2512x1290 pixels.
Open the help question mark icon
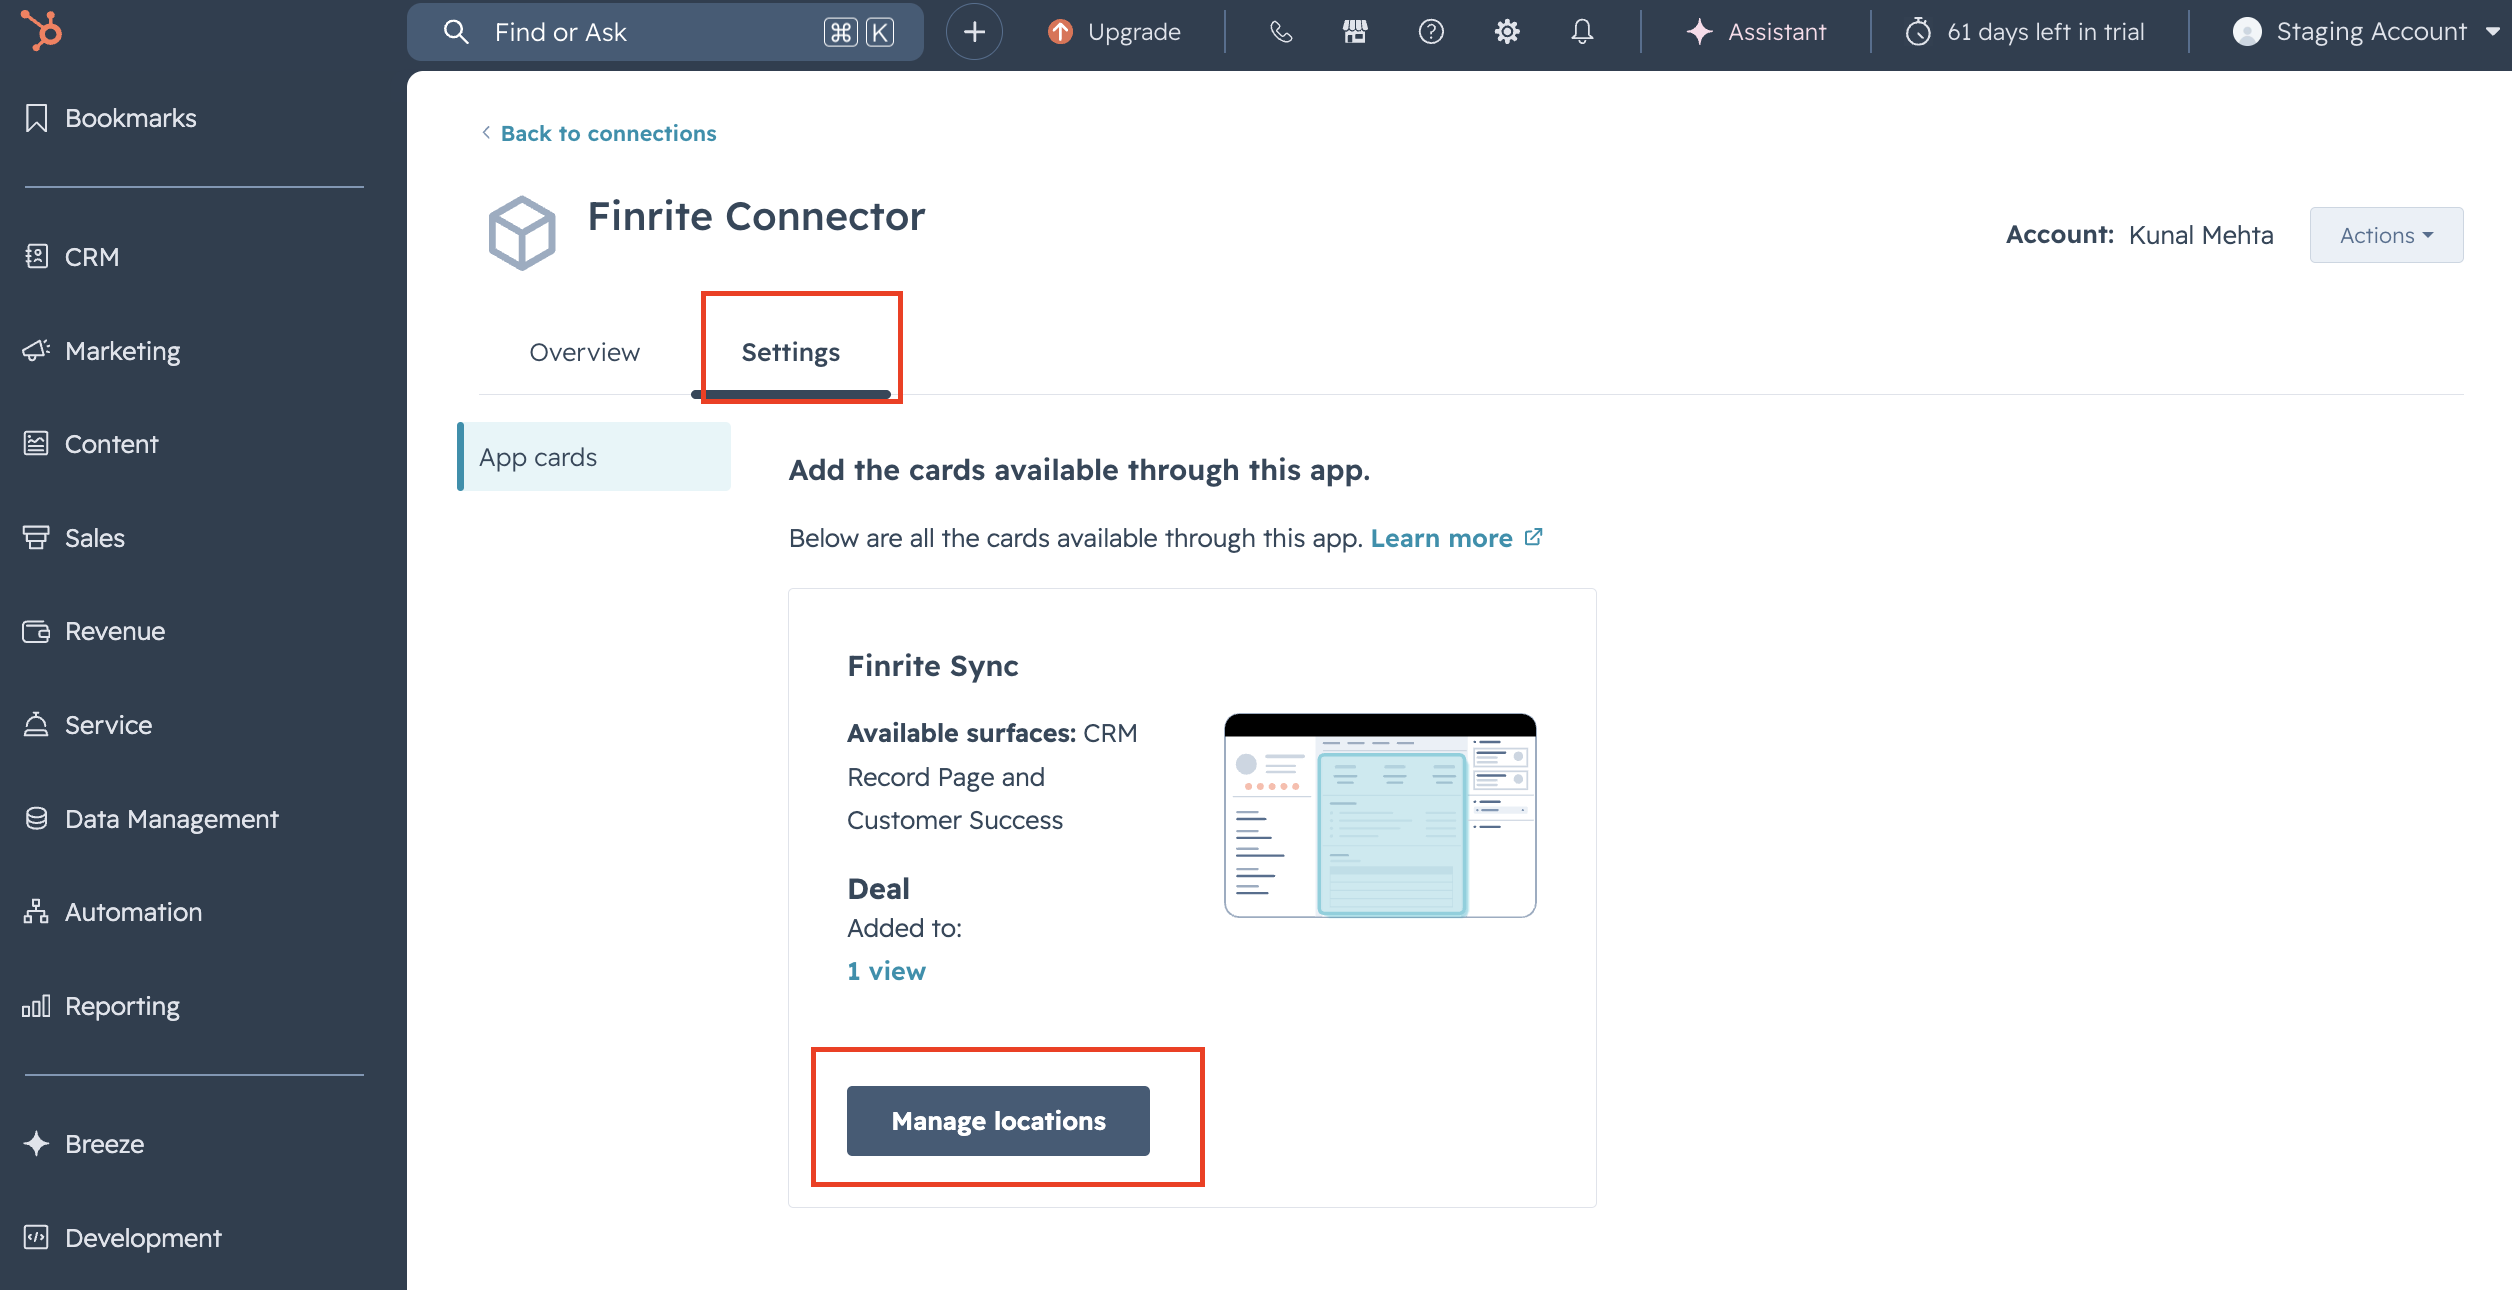point(1431,32)
